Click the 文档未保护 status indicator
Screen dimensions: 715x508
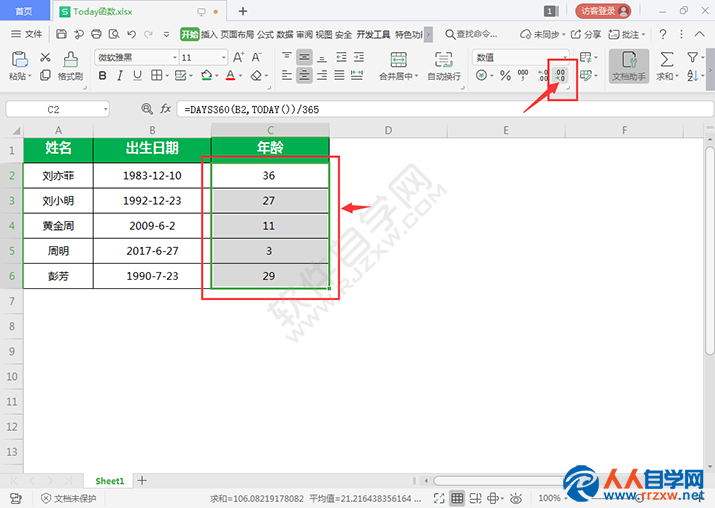(x=69, y=498)
